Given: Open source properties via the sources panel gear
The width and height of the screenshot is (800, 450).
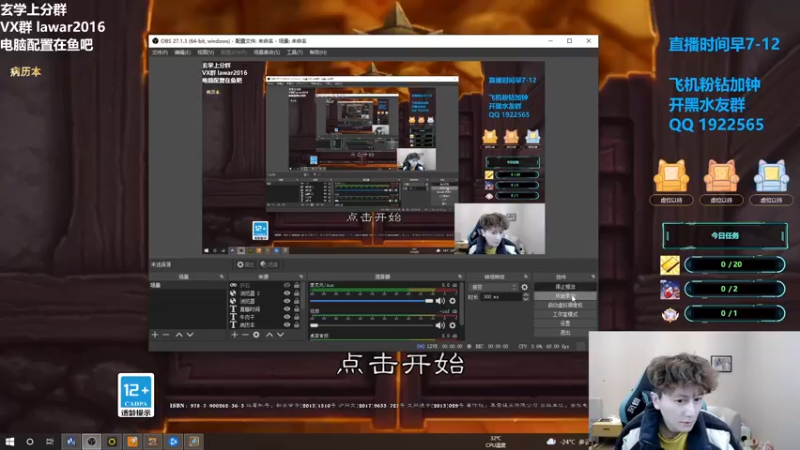Looking at the screenshot, I should [x=256, y=335].
